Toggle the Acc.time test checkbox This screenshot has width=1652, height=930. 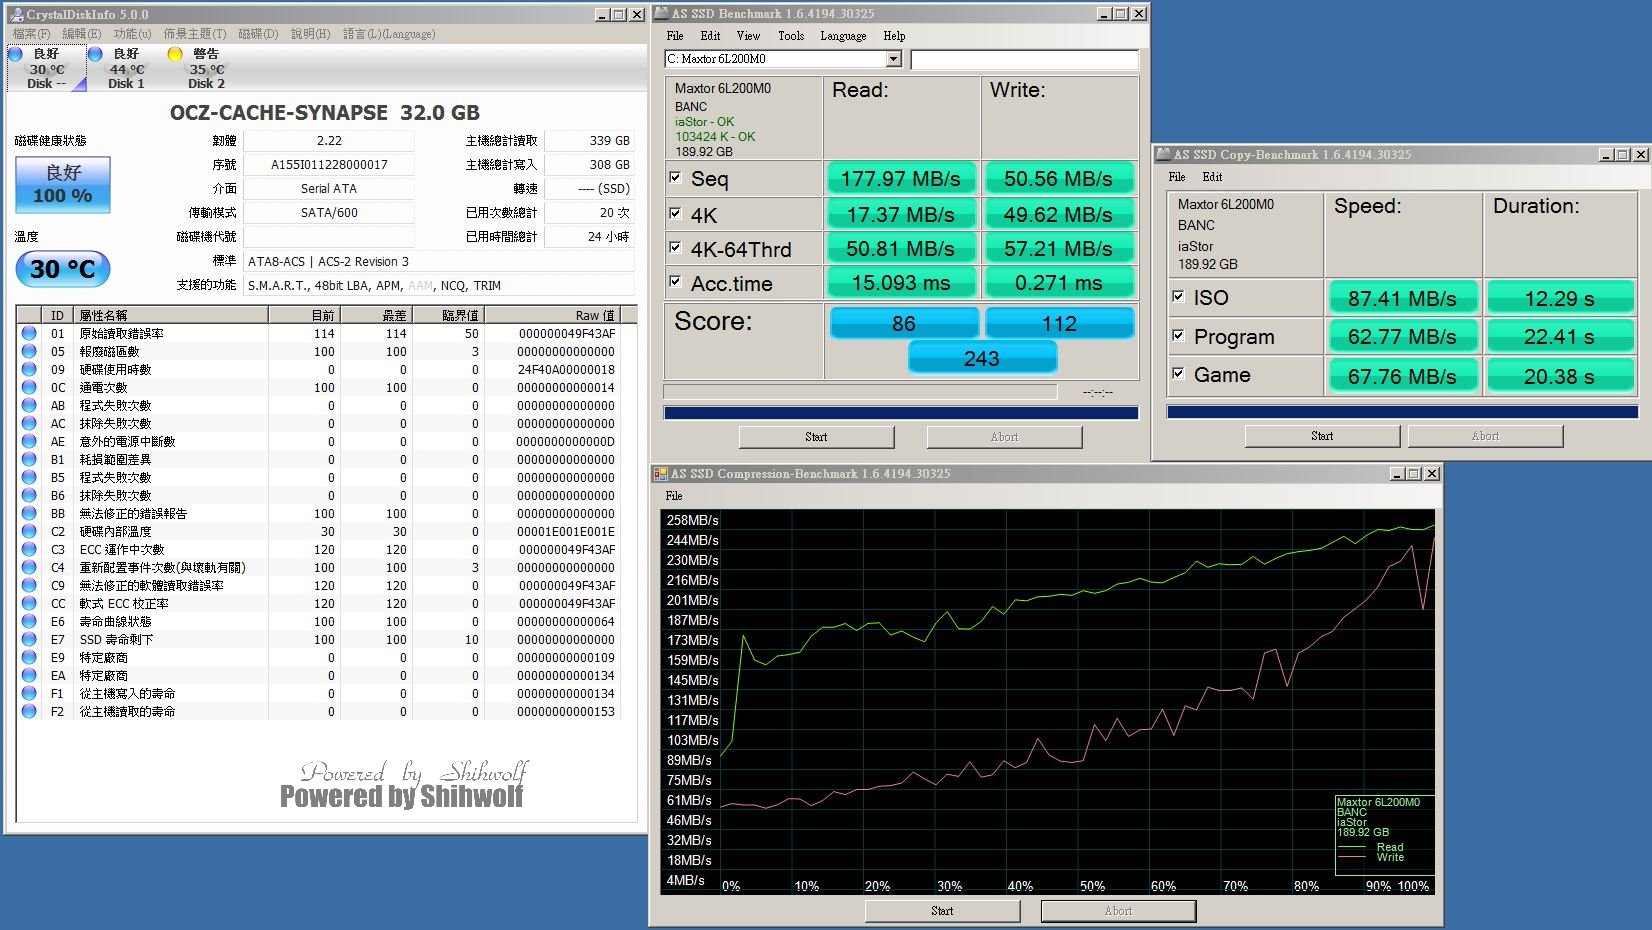point(675,281)
